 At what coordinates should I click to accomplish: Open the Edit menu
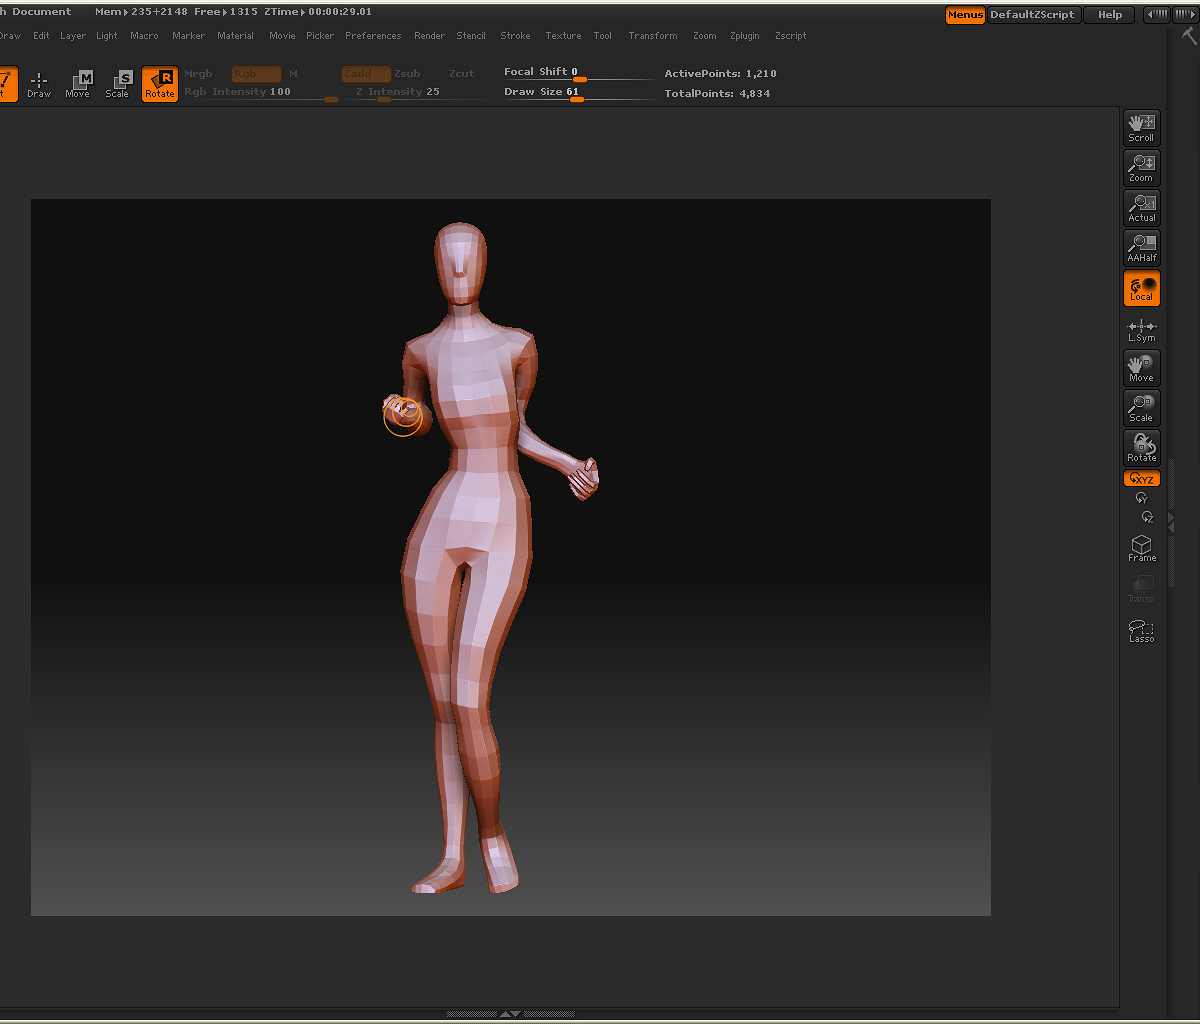pyautogui.click(x=41, y=36)
